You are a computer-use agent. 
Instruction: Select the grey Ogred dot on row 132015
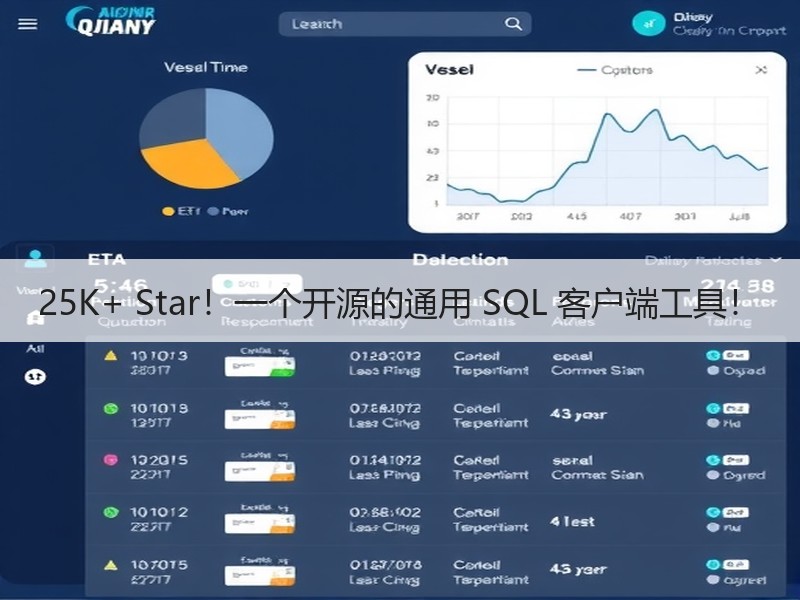[713, 476]
